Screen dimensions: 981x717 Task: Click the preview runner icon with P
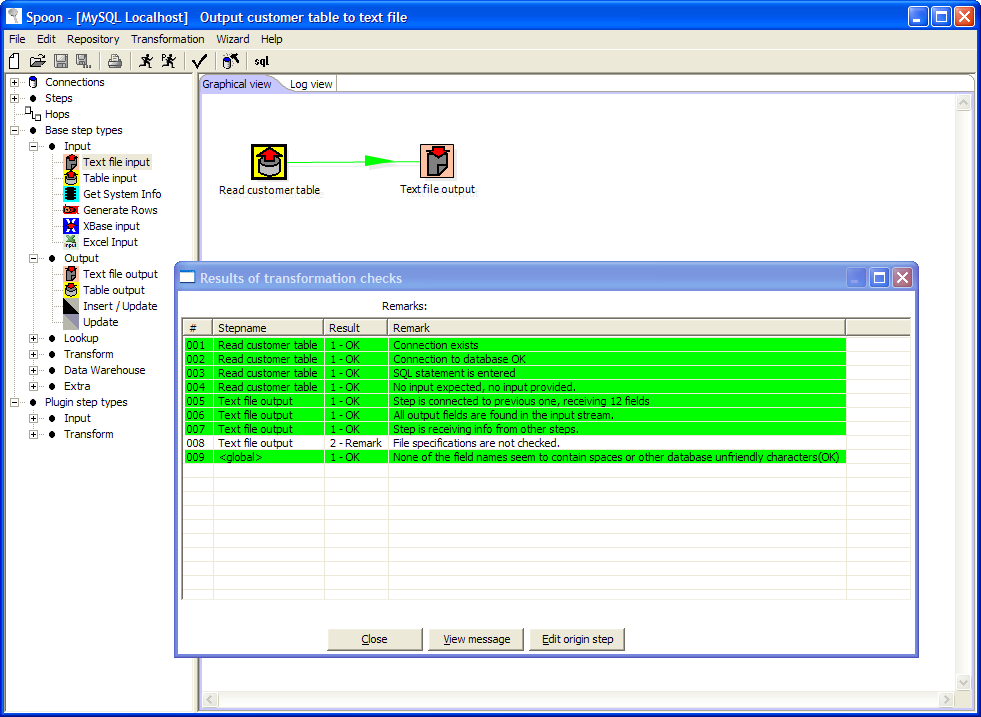(169, 61)
